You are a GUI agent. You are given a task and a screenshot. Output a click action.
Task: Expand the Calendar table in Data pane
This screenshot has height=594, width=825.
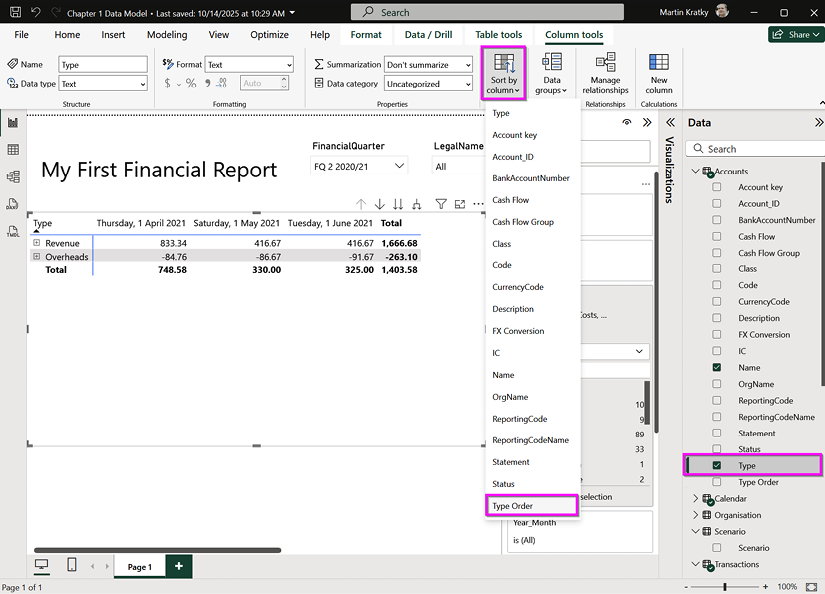click(696, 498)
